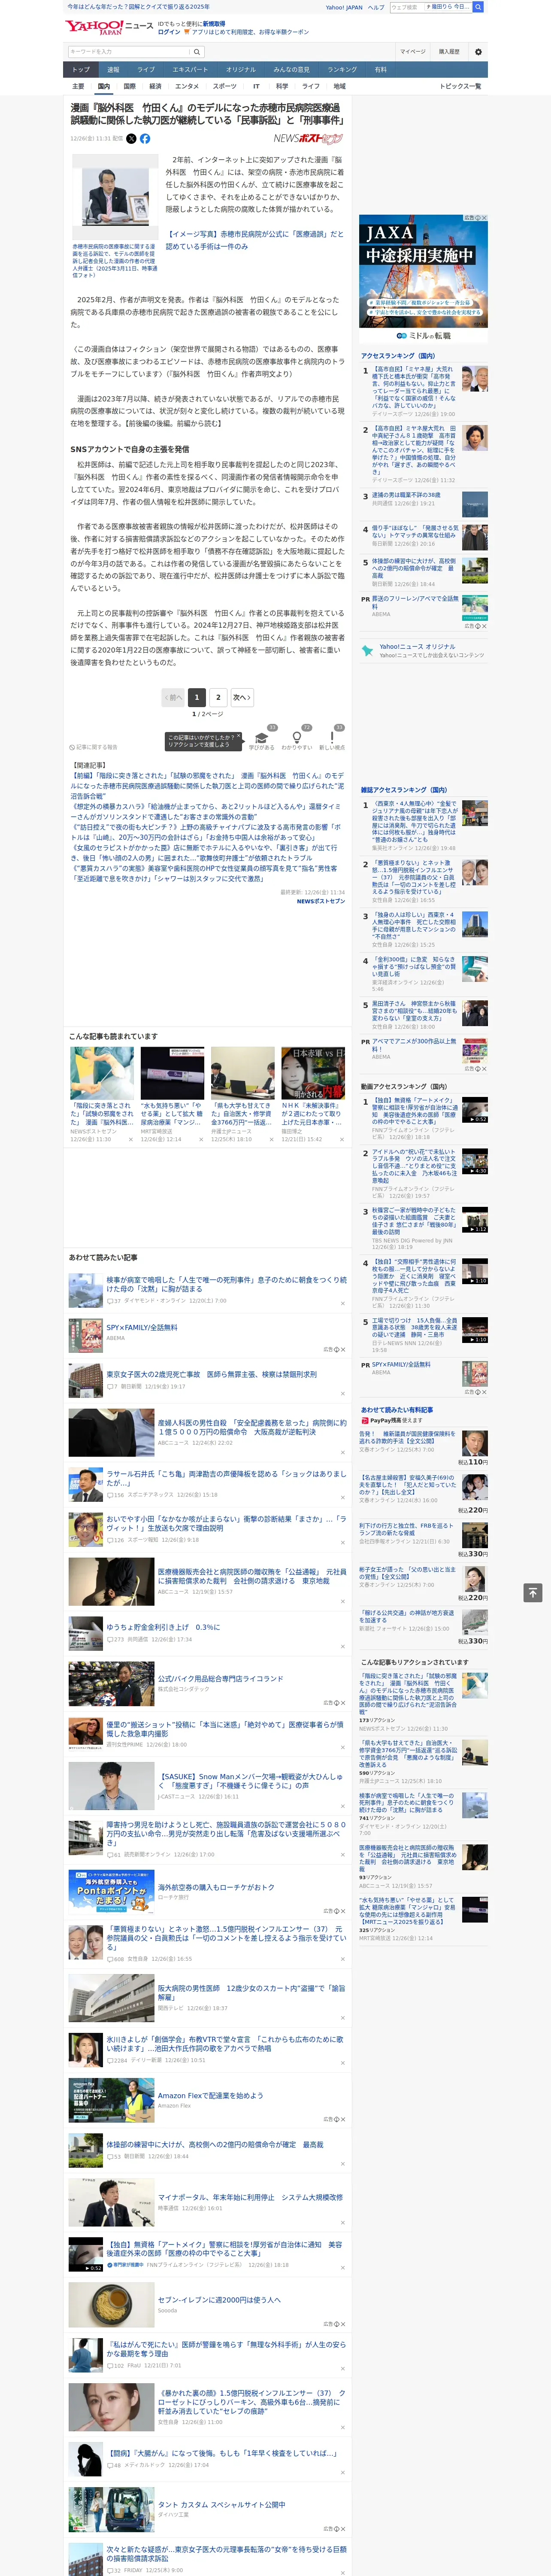551x2576 pixels.
Task: Open the 国際 category
Action: (x=129, y=86)
